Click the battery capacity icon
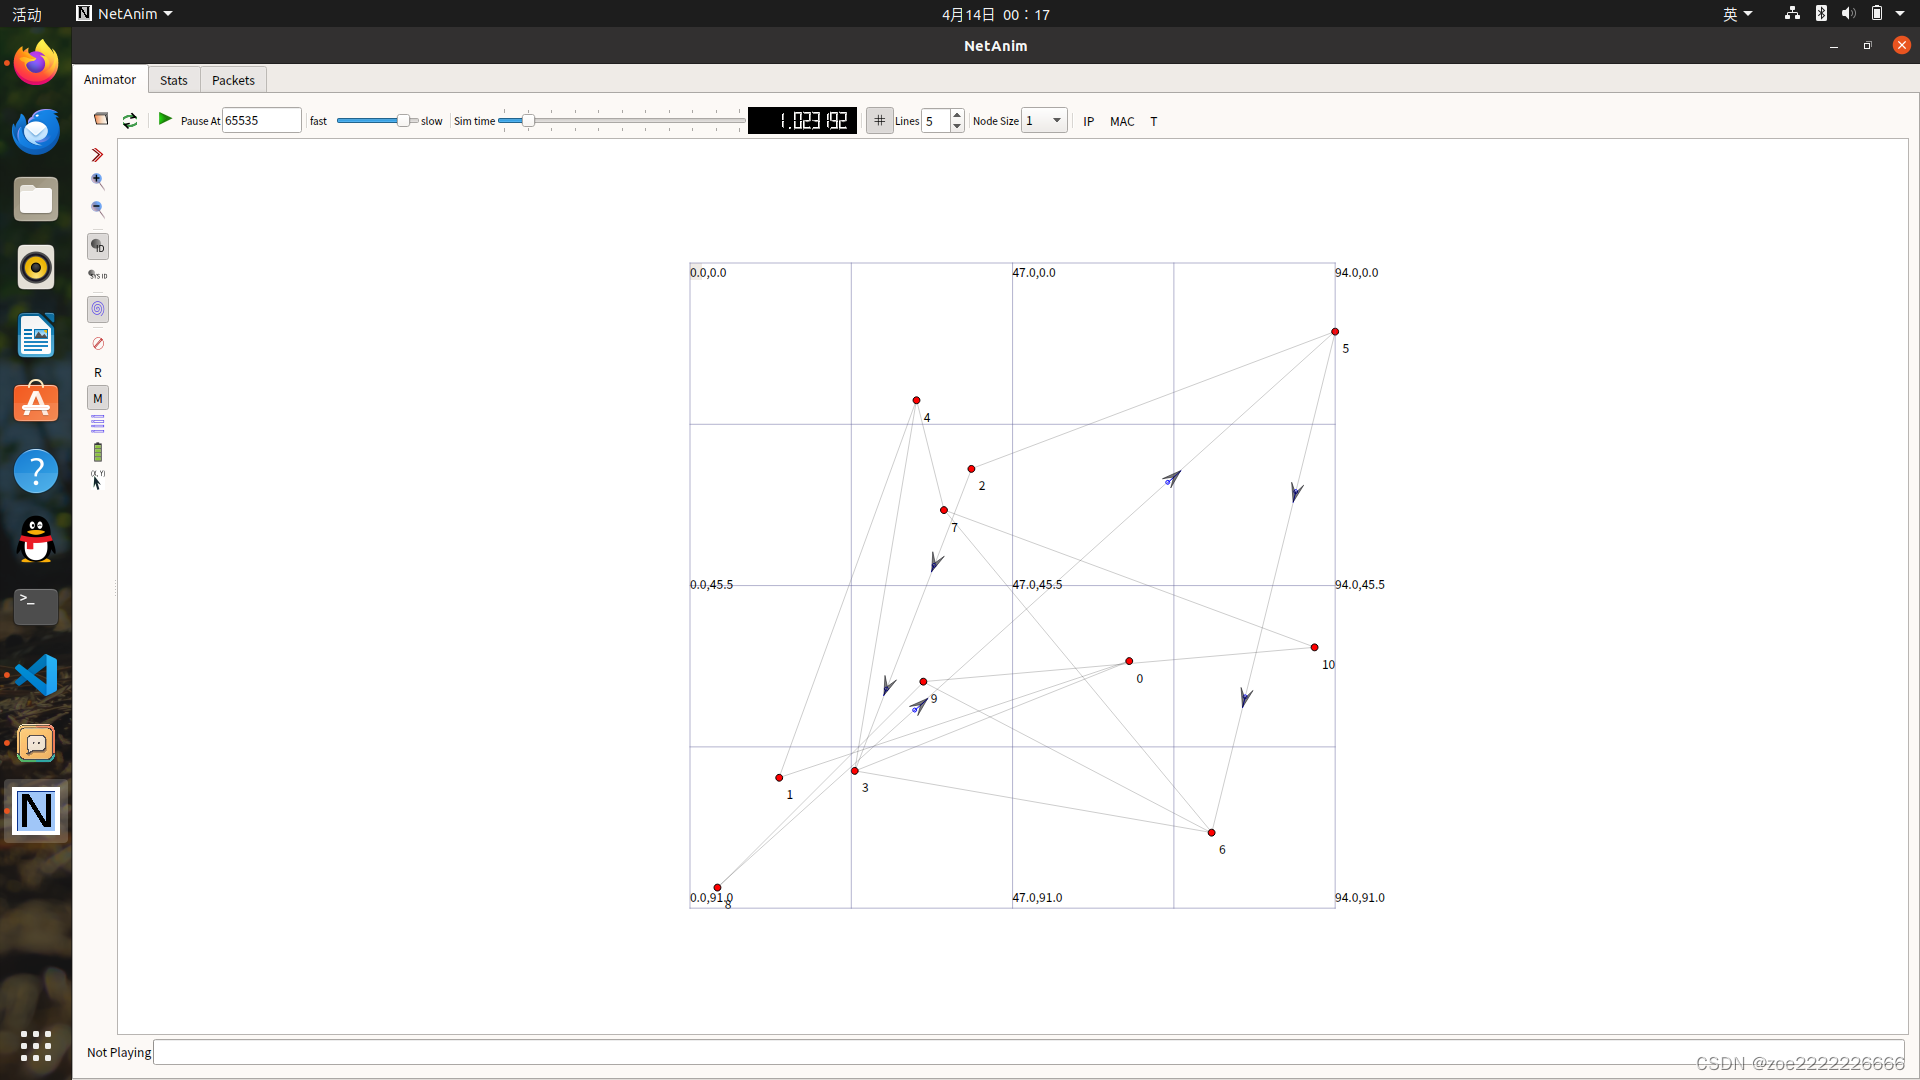The image size is (1920, 1080). click(98, 453)
